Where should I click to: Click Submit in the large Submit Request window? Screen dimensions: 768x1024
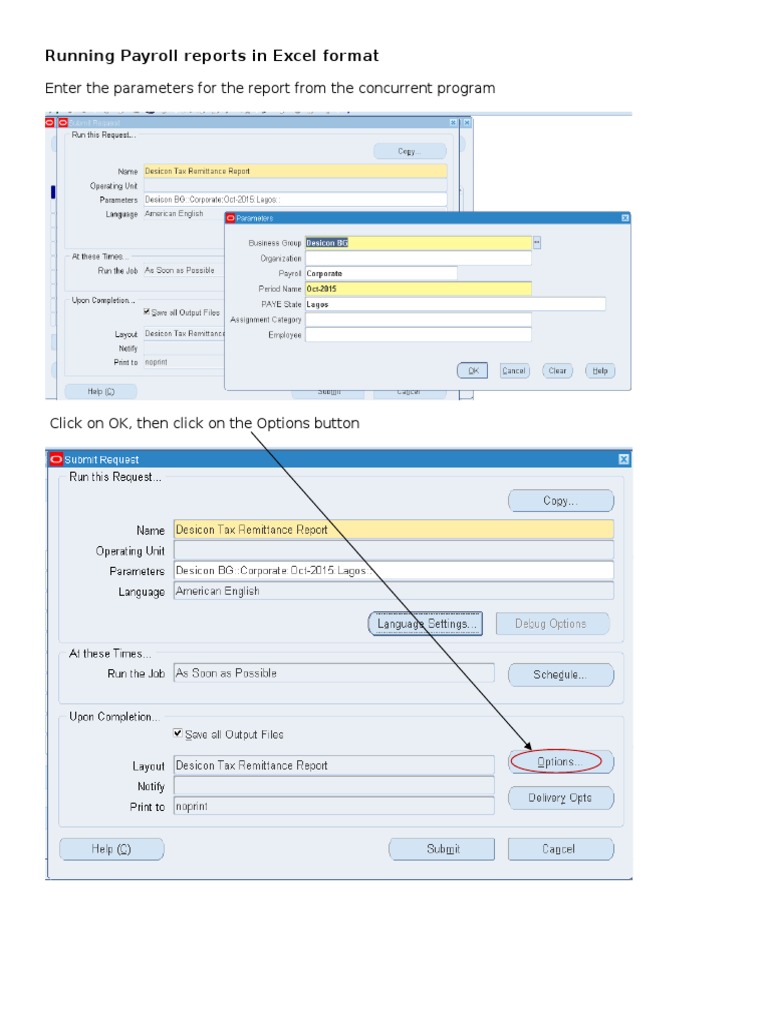(x=442, y=849)
